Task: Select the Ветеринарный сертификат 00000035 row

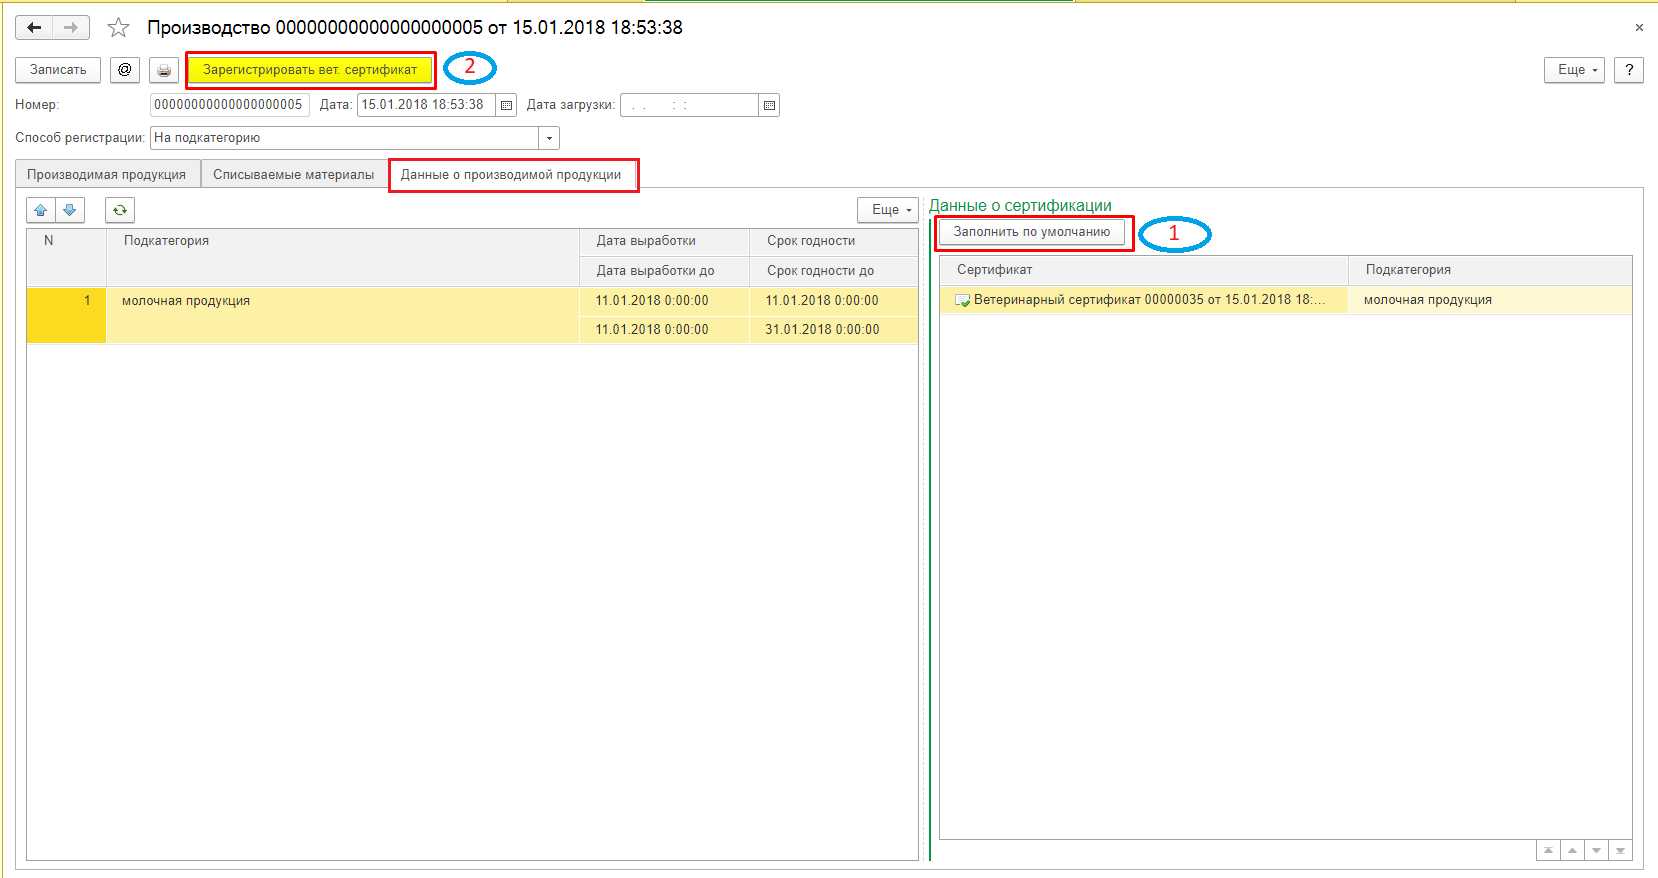Action: point(1286,300)
